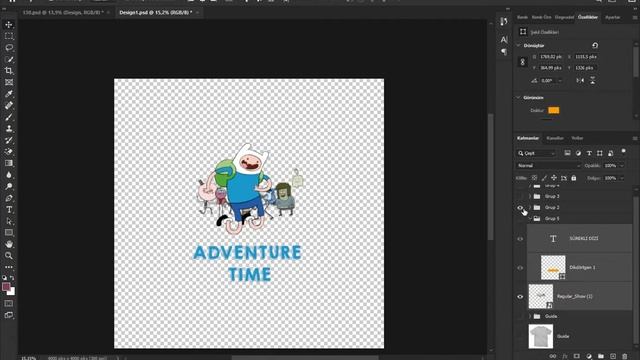Click the Guide t-shirt layer thumbnail
The width and height of the screenshot is (640, 360).
(541, 336)
